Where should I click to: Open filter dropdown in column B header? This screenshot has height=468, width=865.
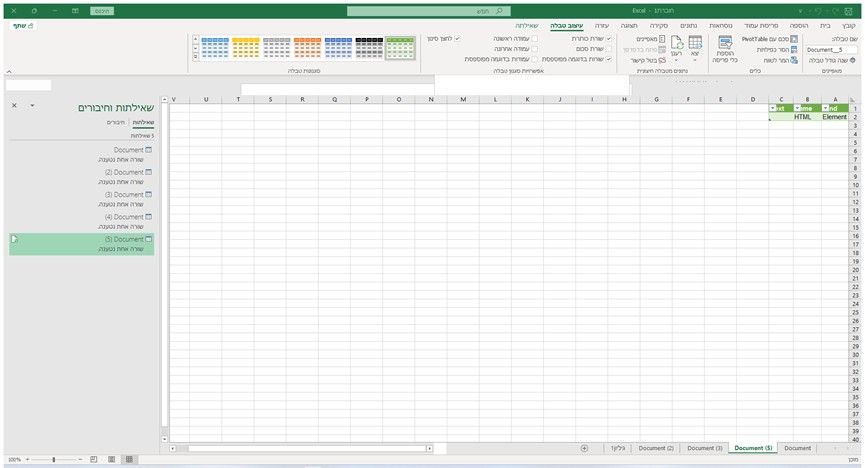pos(797,108)
